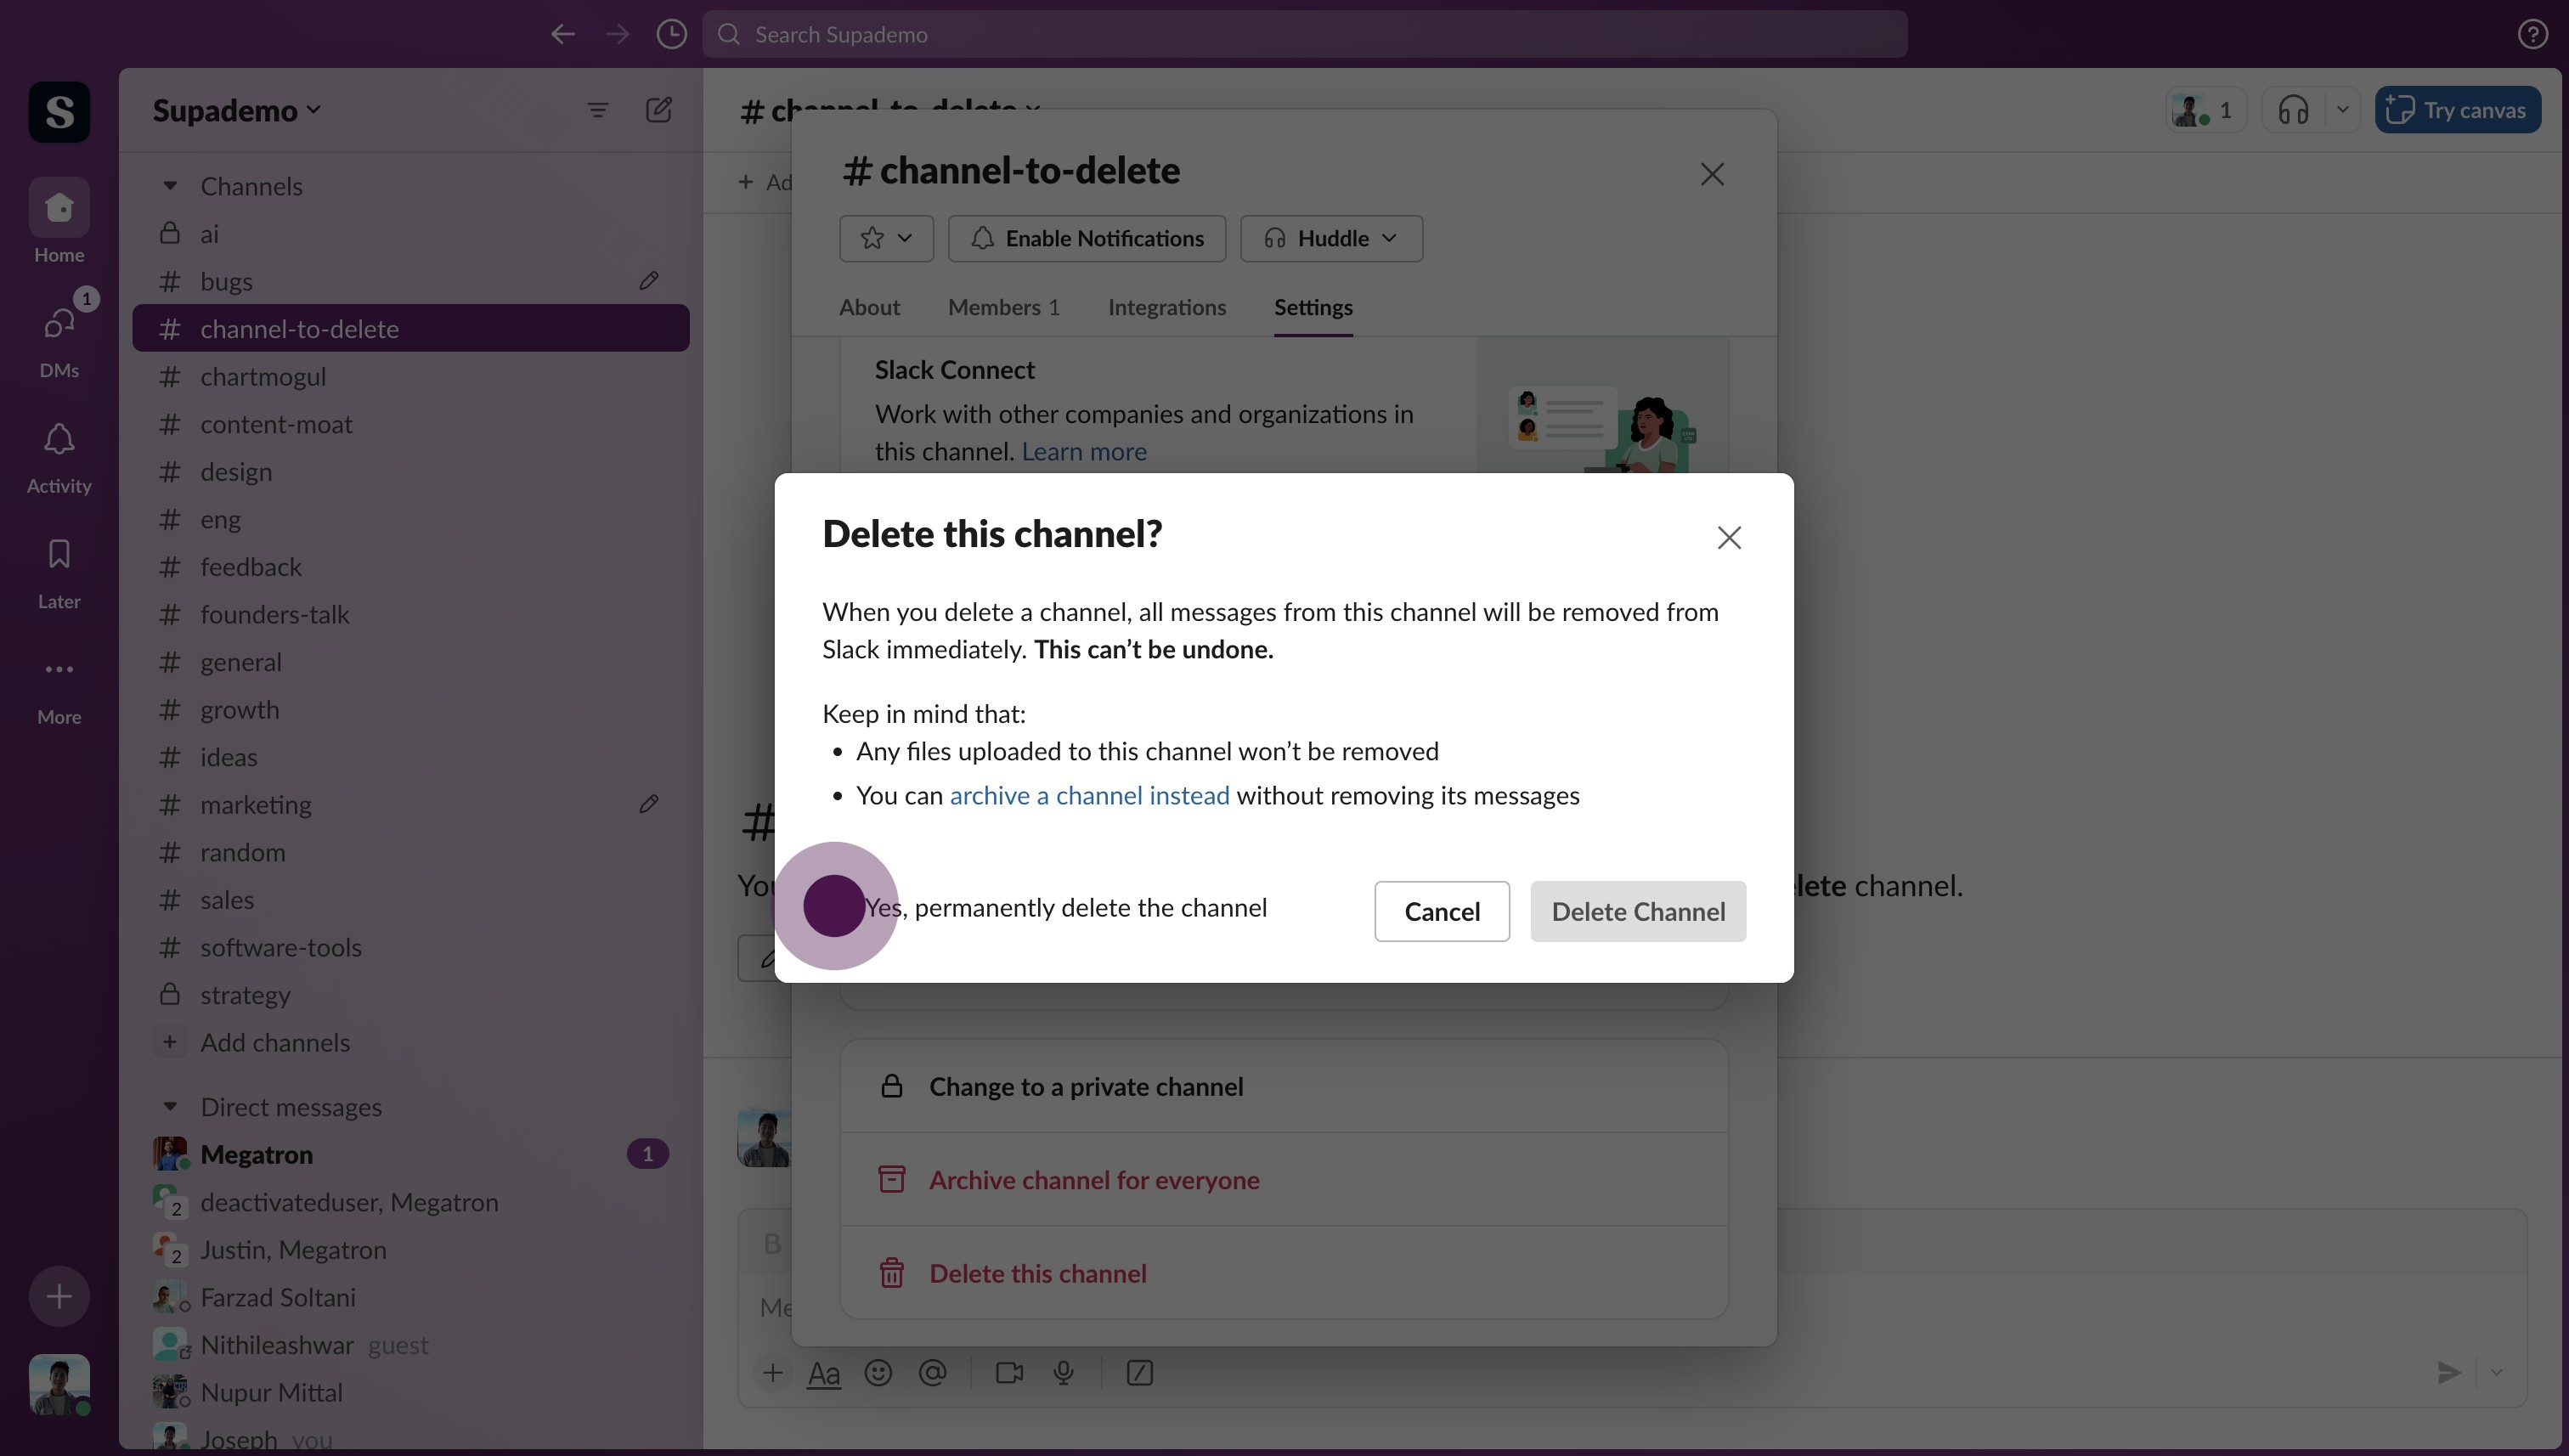Screen dimensions: 2569x1456
Task: Go forward with the history forward arrow
Action: click(617, 34)
